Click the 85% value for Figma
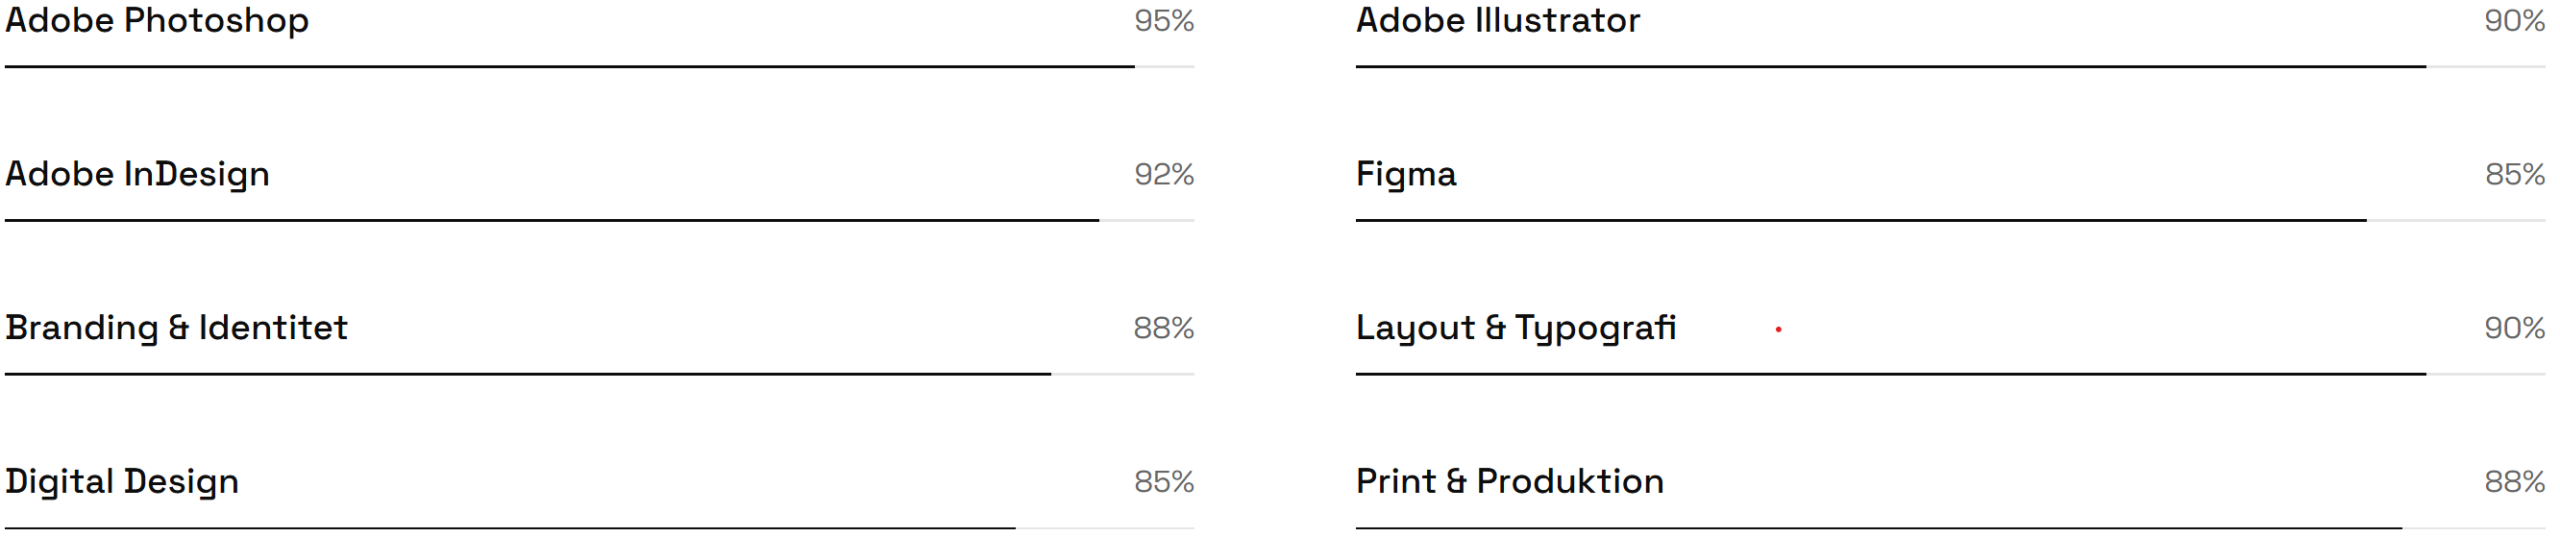Screen dimensions: 2560x537 (x=2514, y=175)
